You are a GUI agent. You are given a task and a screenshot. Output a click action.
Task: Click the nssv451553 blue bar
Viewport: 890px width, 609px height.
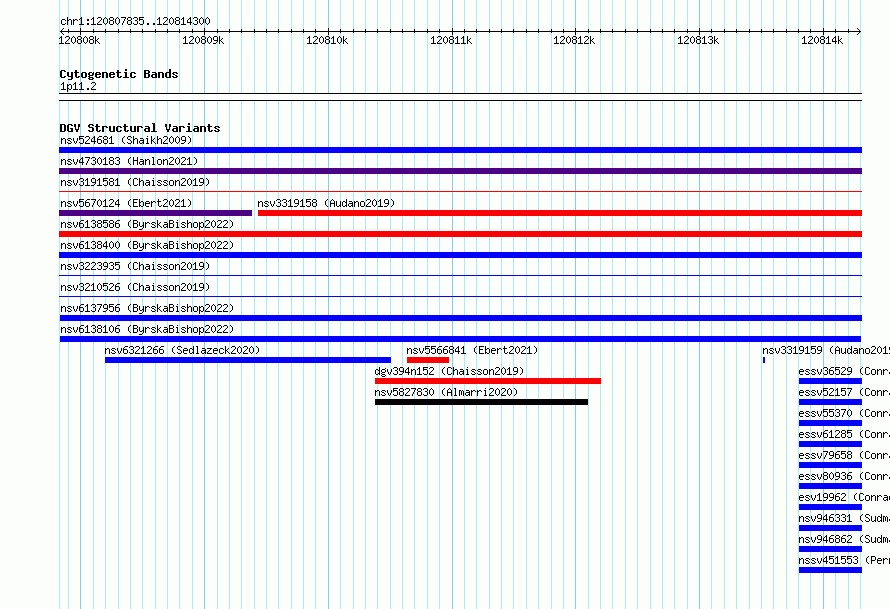[830, 570]
